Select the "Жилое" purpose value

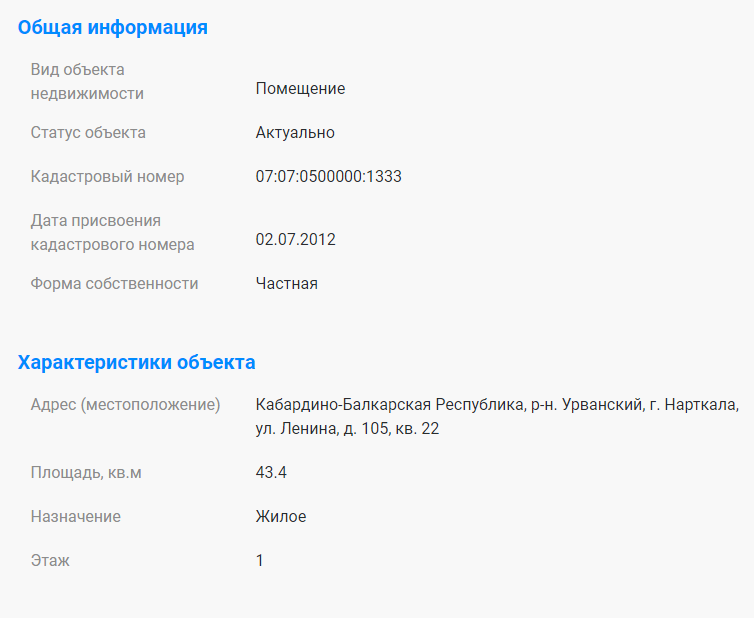point(280,516)
